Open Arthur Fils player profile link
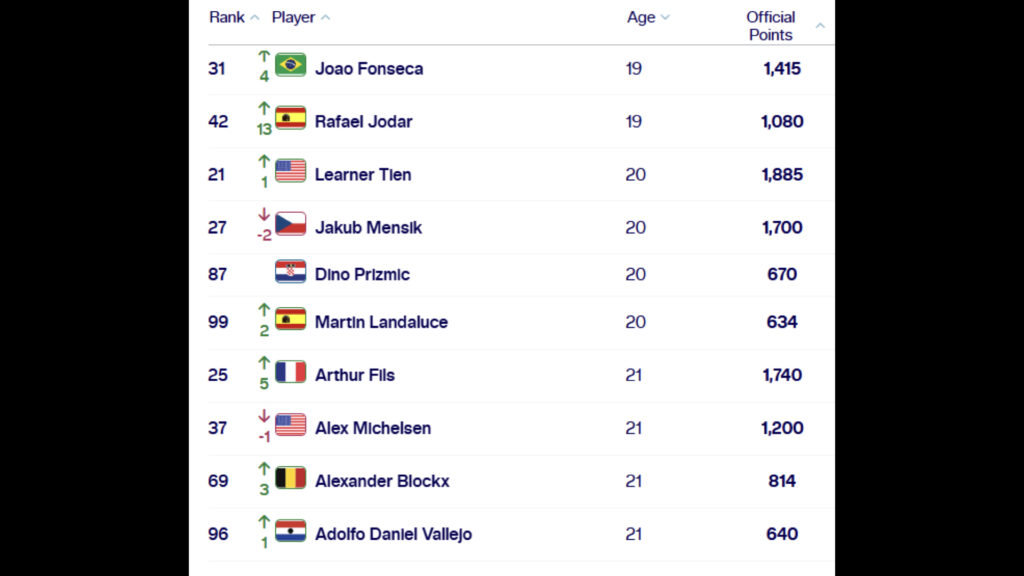 pos(354,375)
